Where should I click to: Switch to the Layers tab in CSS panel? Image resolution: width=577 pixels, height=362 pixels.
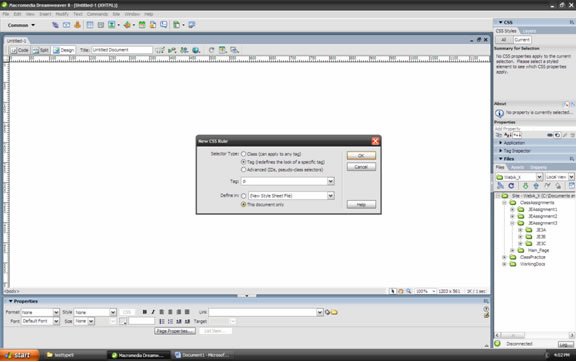tap(529, 31)
